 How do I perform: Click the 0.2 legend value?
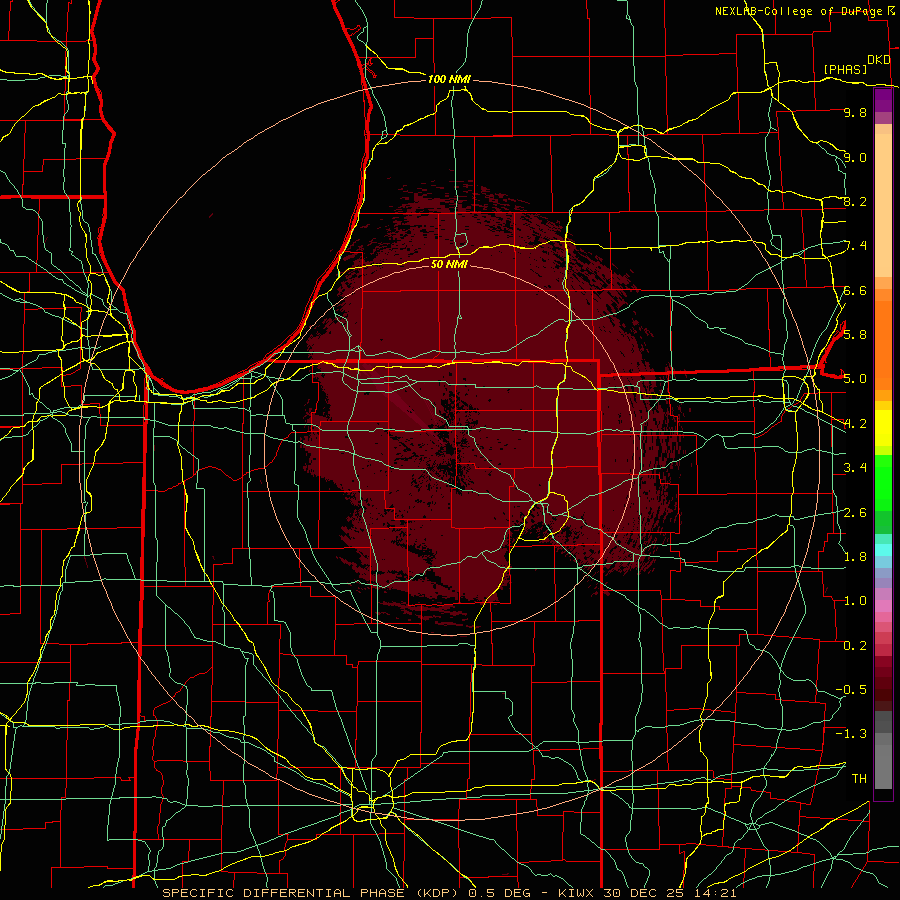tap(855, 645)
